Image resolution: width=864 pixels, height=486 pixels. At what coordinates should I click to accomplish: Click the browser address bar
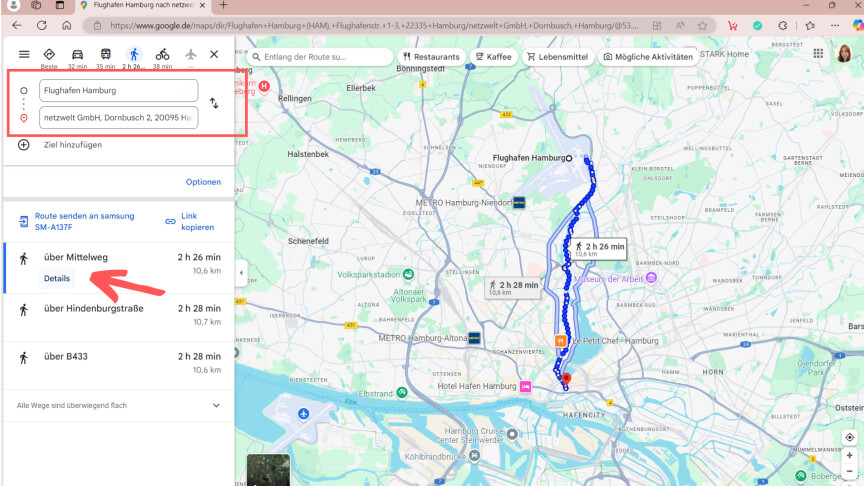coord(374,25)
